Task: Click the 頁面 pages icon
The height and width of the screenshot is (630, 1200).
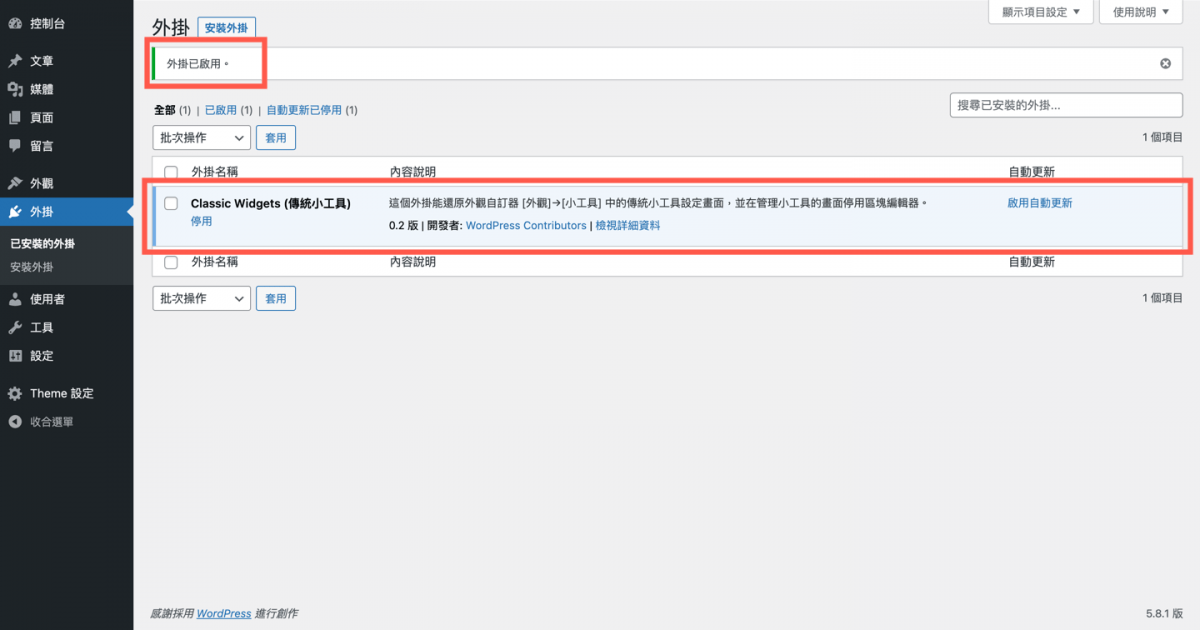Action: pos(15,117)
